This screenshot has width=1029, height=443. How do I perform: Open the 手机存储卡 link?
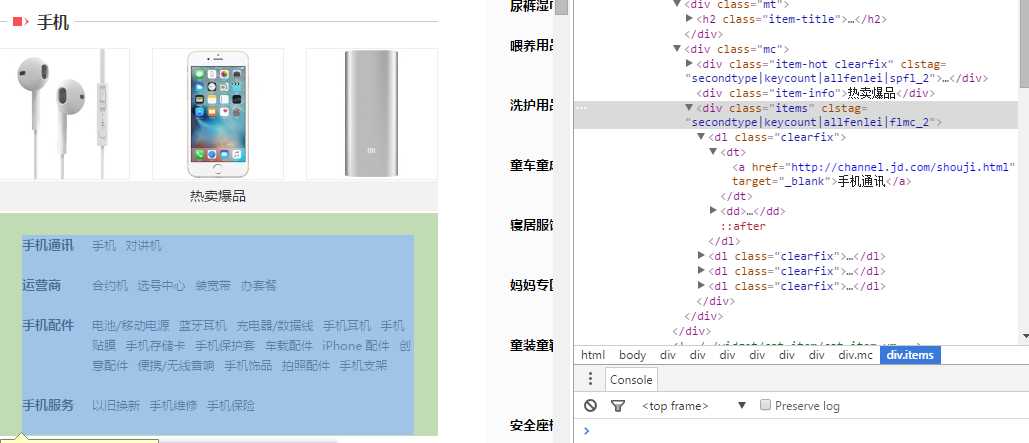pyautogui.click(x=156, y=346)
